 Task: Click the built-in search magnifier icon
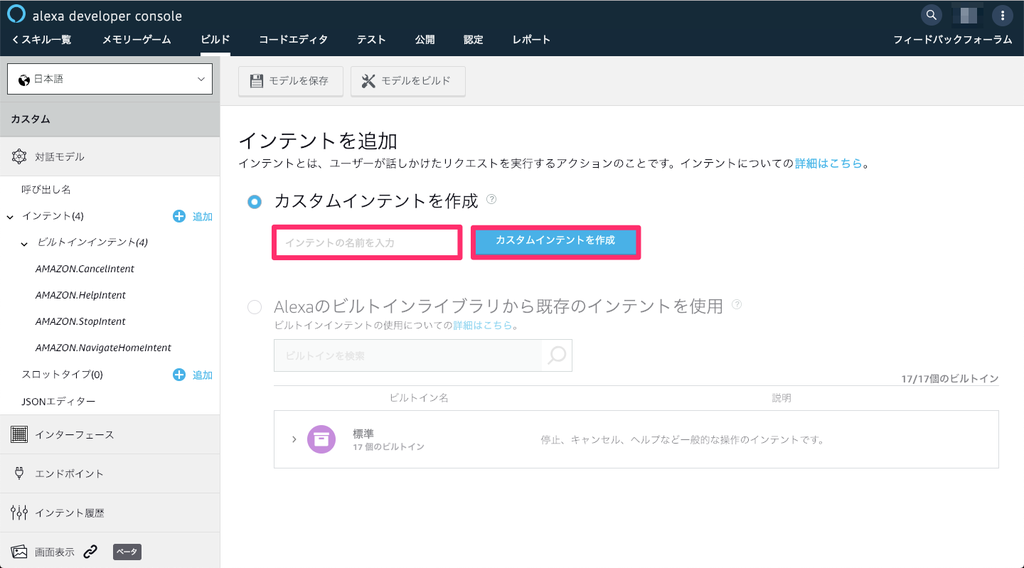(x=557, y=356)
